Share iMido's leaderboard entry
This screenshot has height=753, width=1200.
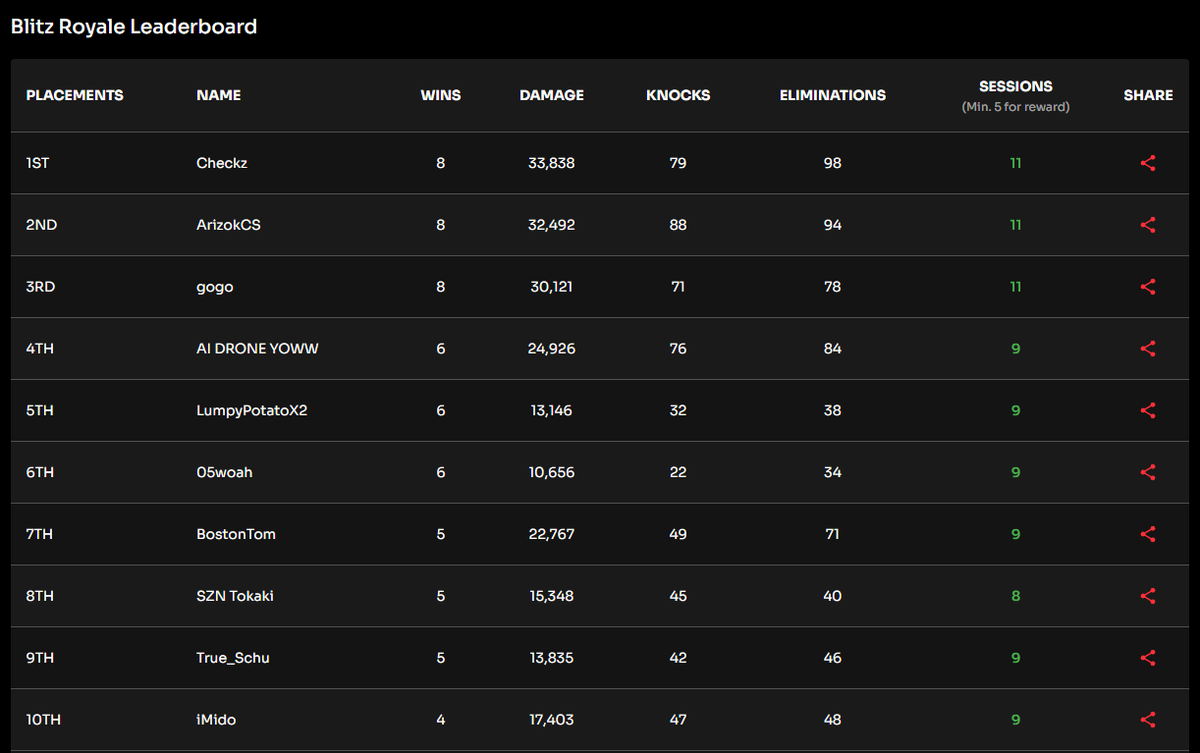pos(1148,720)
